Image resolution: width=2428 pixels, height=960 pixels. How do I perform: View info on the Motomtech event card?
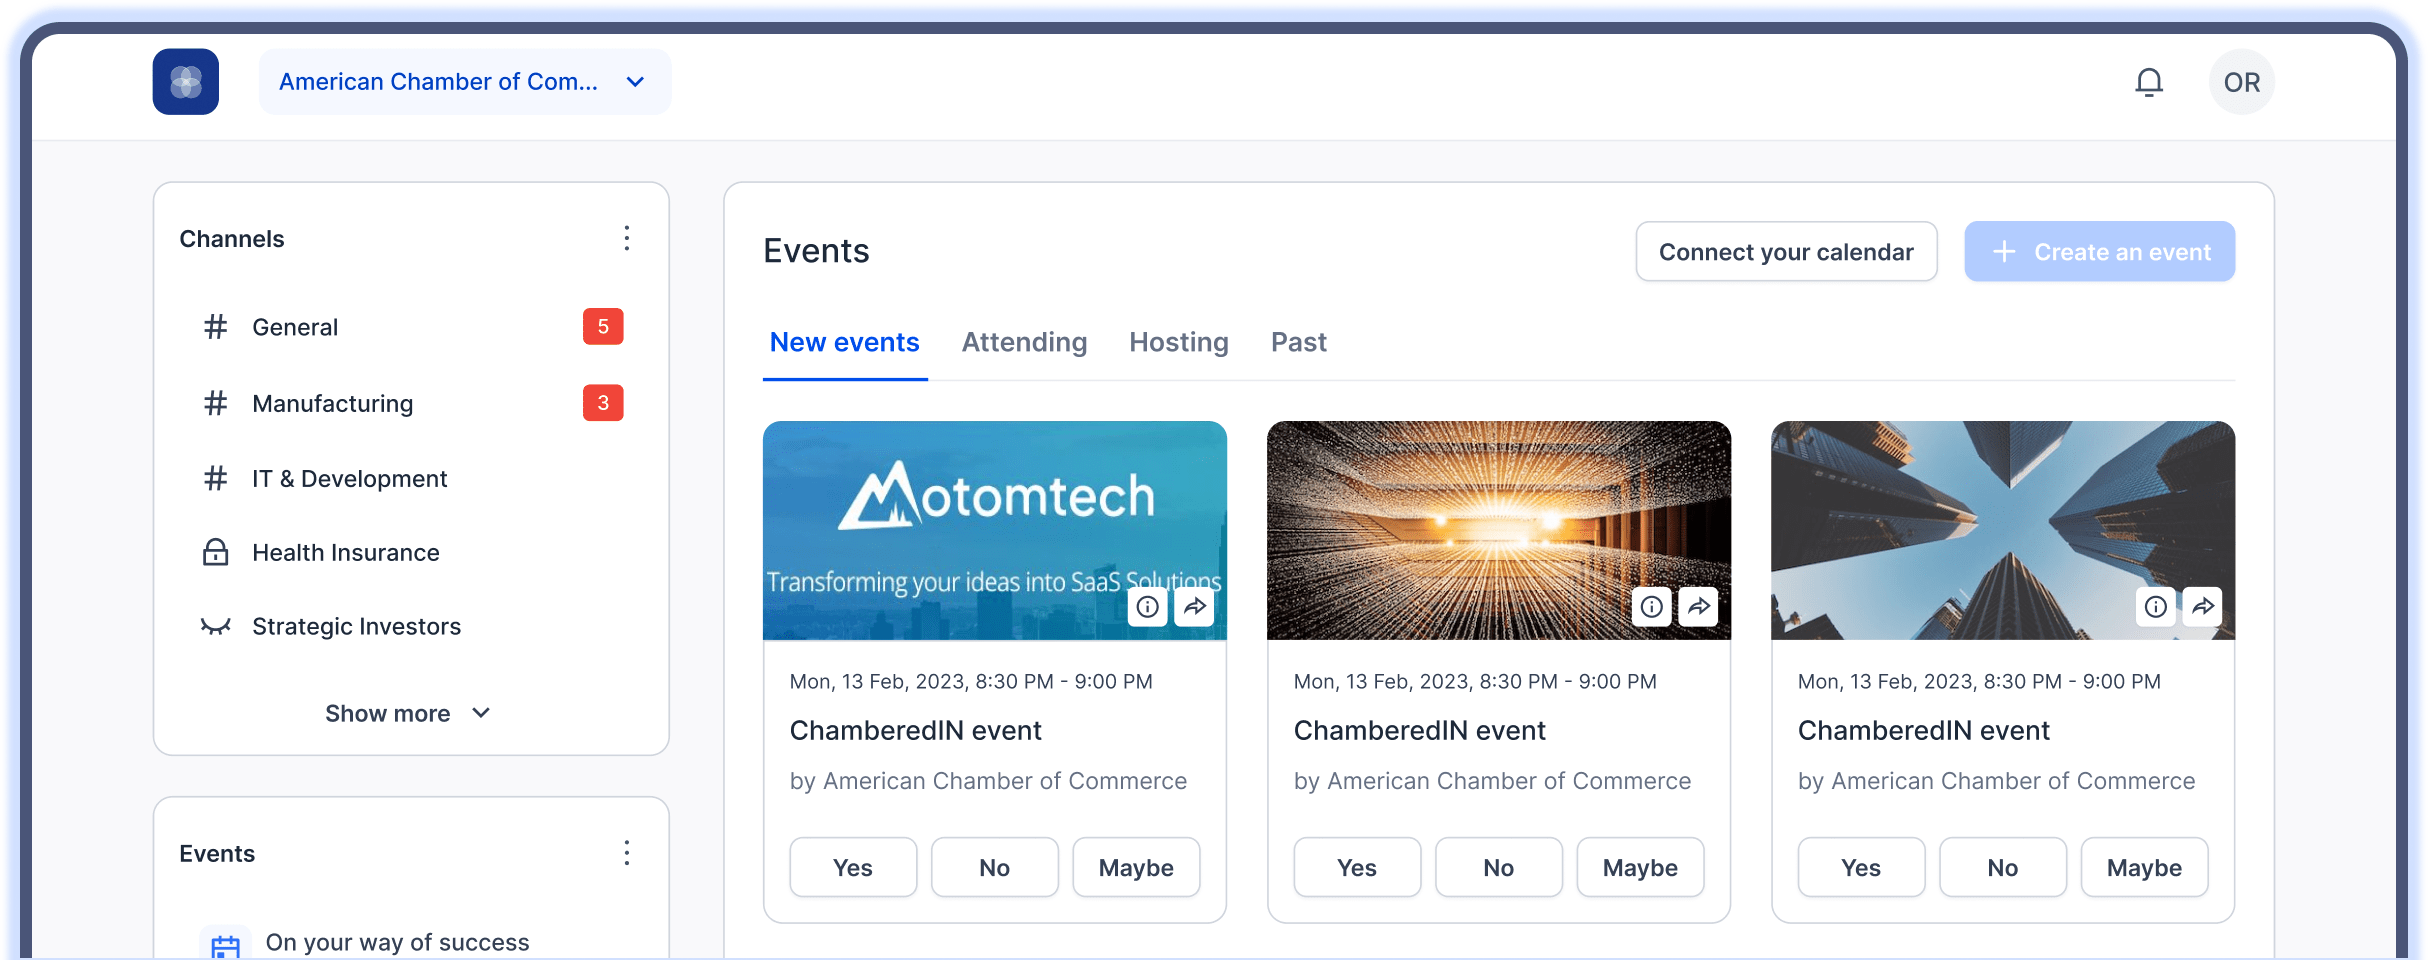coord(1147,607)
